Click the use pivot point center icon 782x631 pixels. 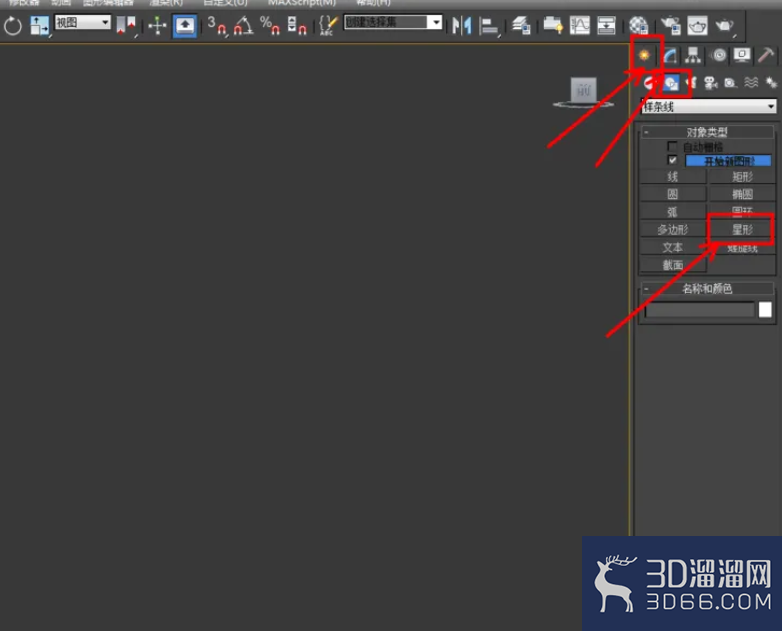(126, 25)
